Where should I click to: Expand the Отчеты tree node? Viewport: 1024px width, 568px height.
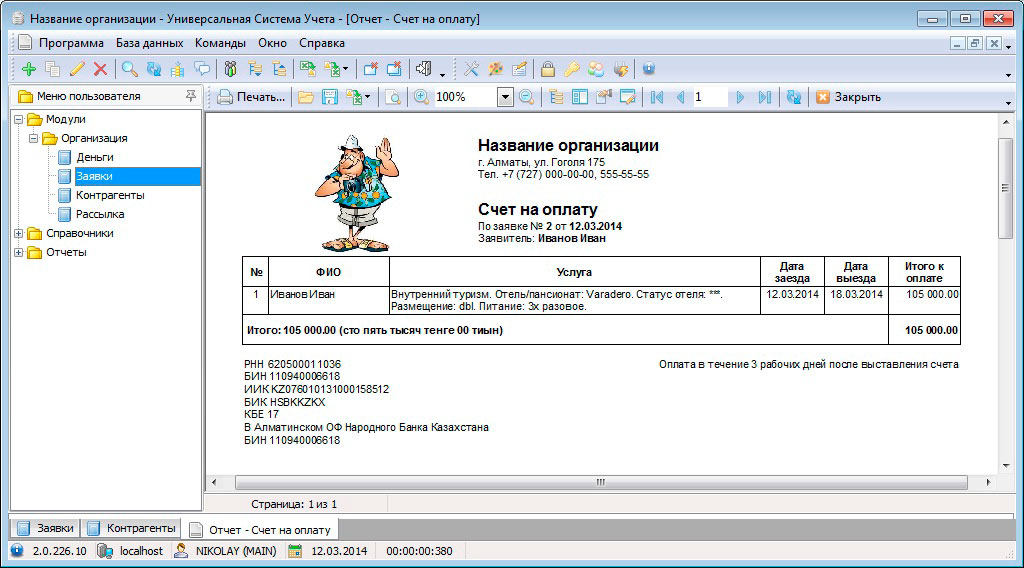tap(19, 252)
